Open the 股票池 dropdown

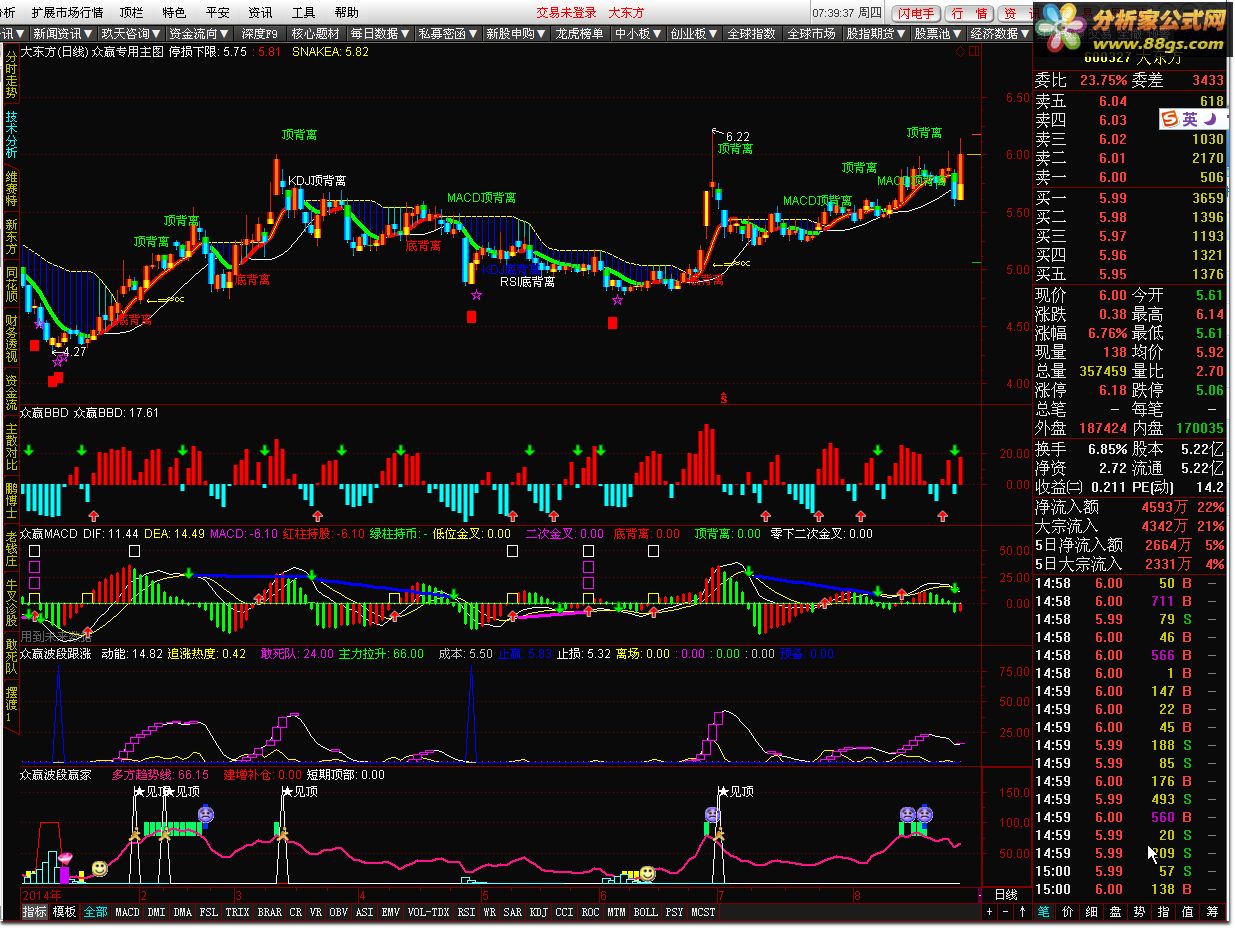[938, 33]
